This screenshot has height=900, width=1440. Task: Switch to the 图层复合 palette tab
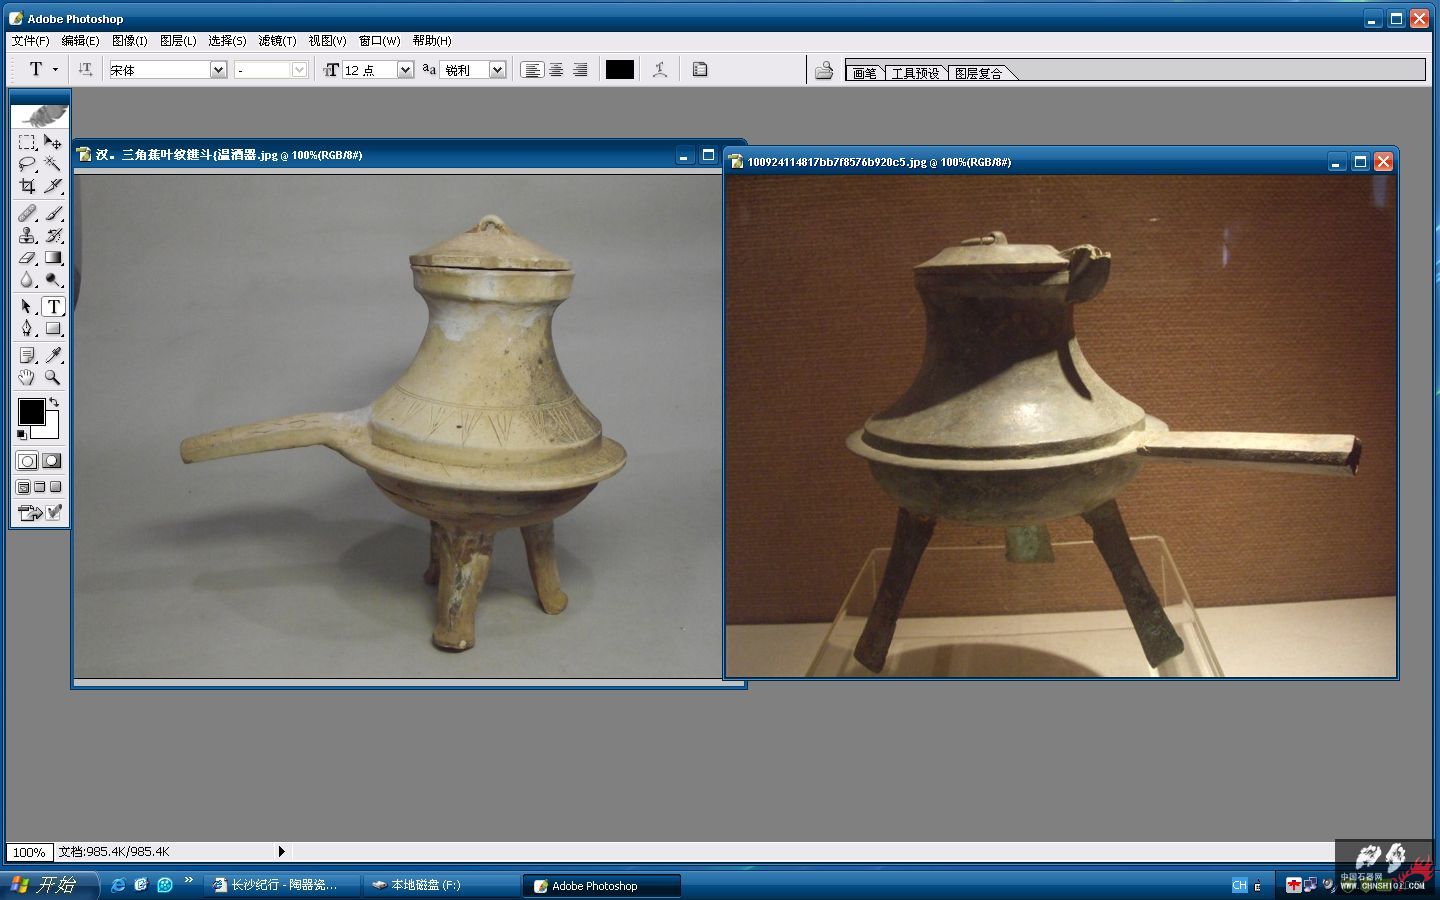[978, 73]
